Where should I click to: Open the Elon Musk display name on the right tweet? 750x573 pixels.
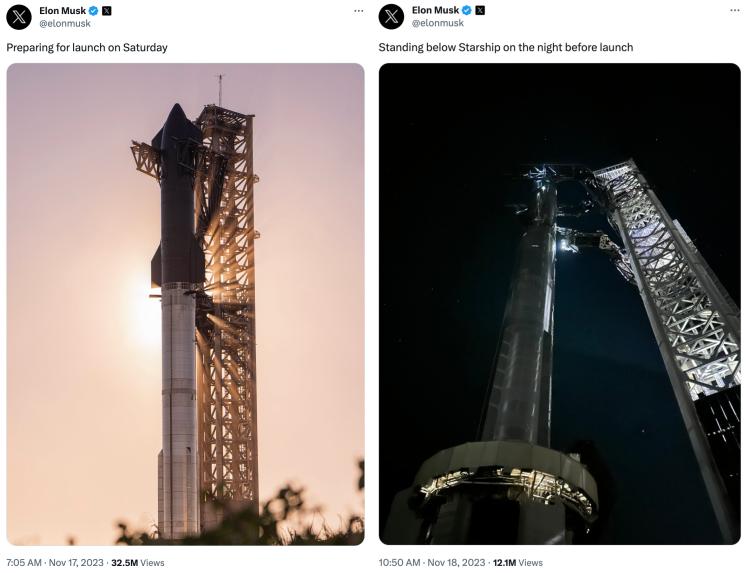coord(434,11)
